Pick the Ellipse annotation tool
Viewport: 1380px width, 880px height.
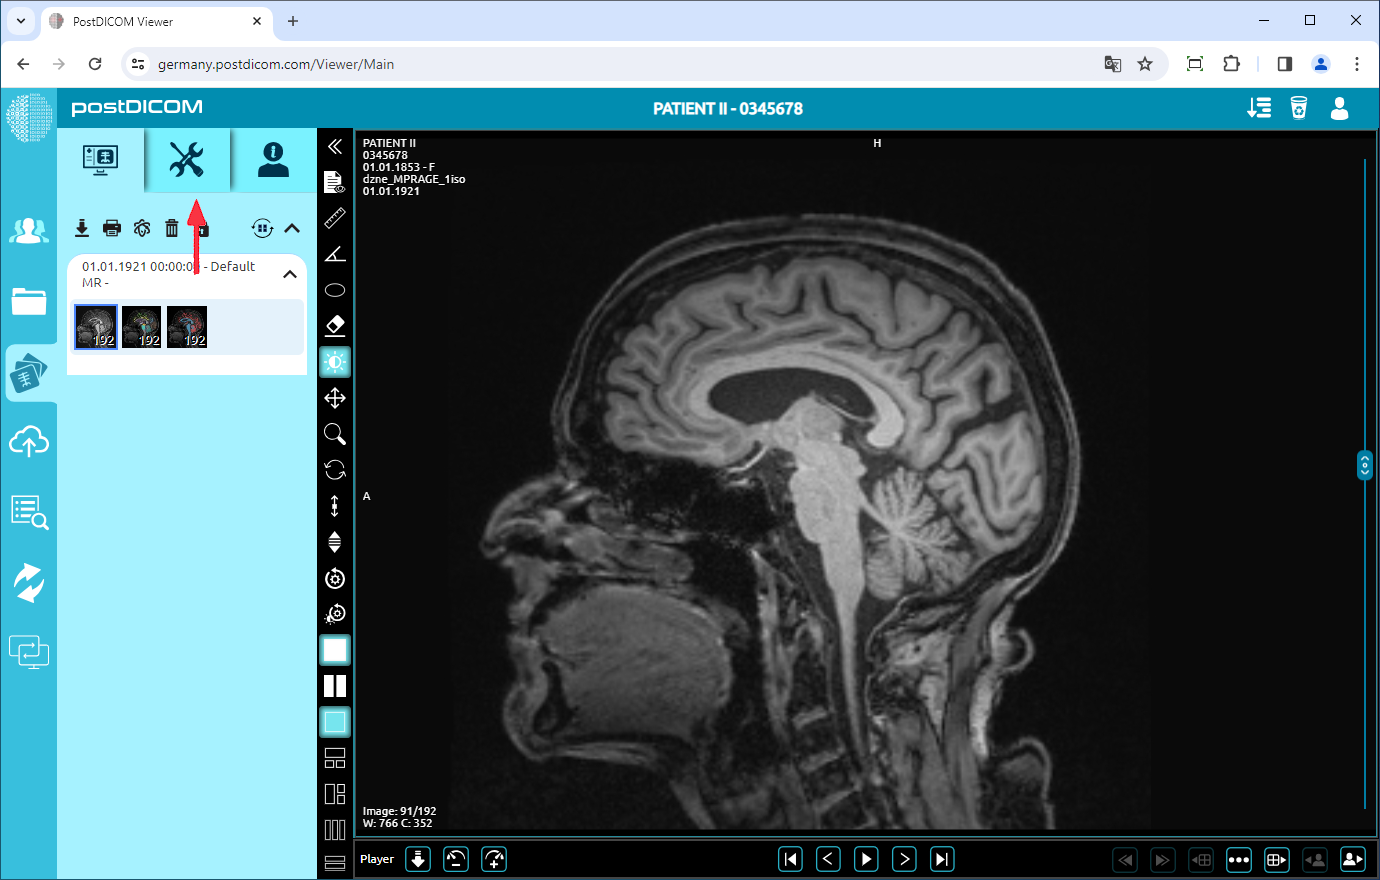point(335,289)
